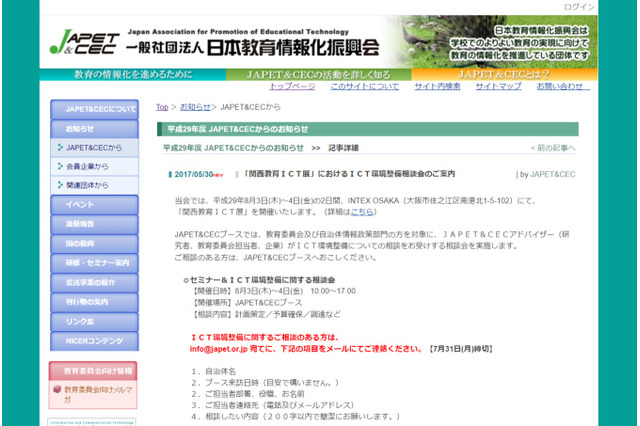Open the 教育委員会向けメルマガ link
640x426 pixels.
tap(98, 395)
